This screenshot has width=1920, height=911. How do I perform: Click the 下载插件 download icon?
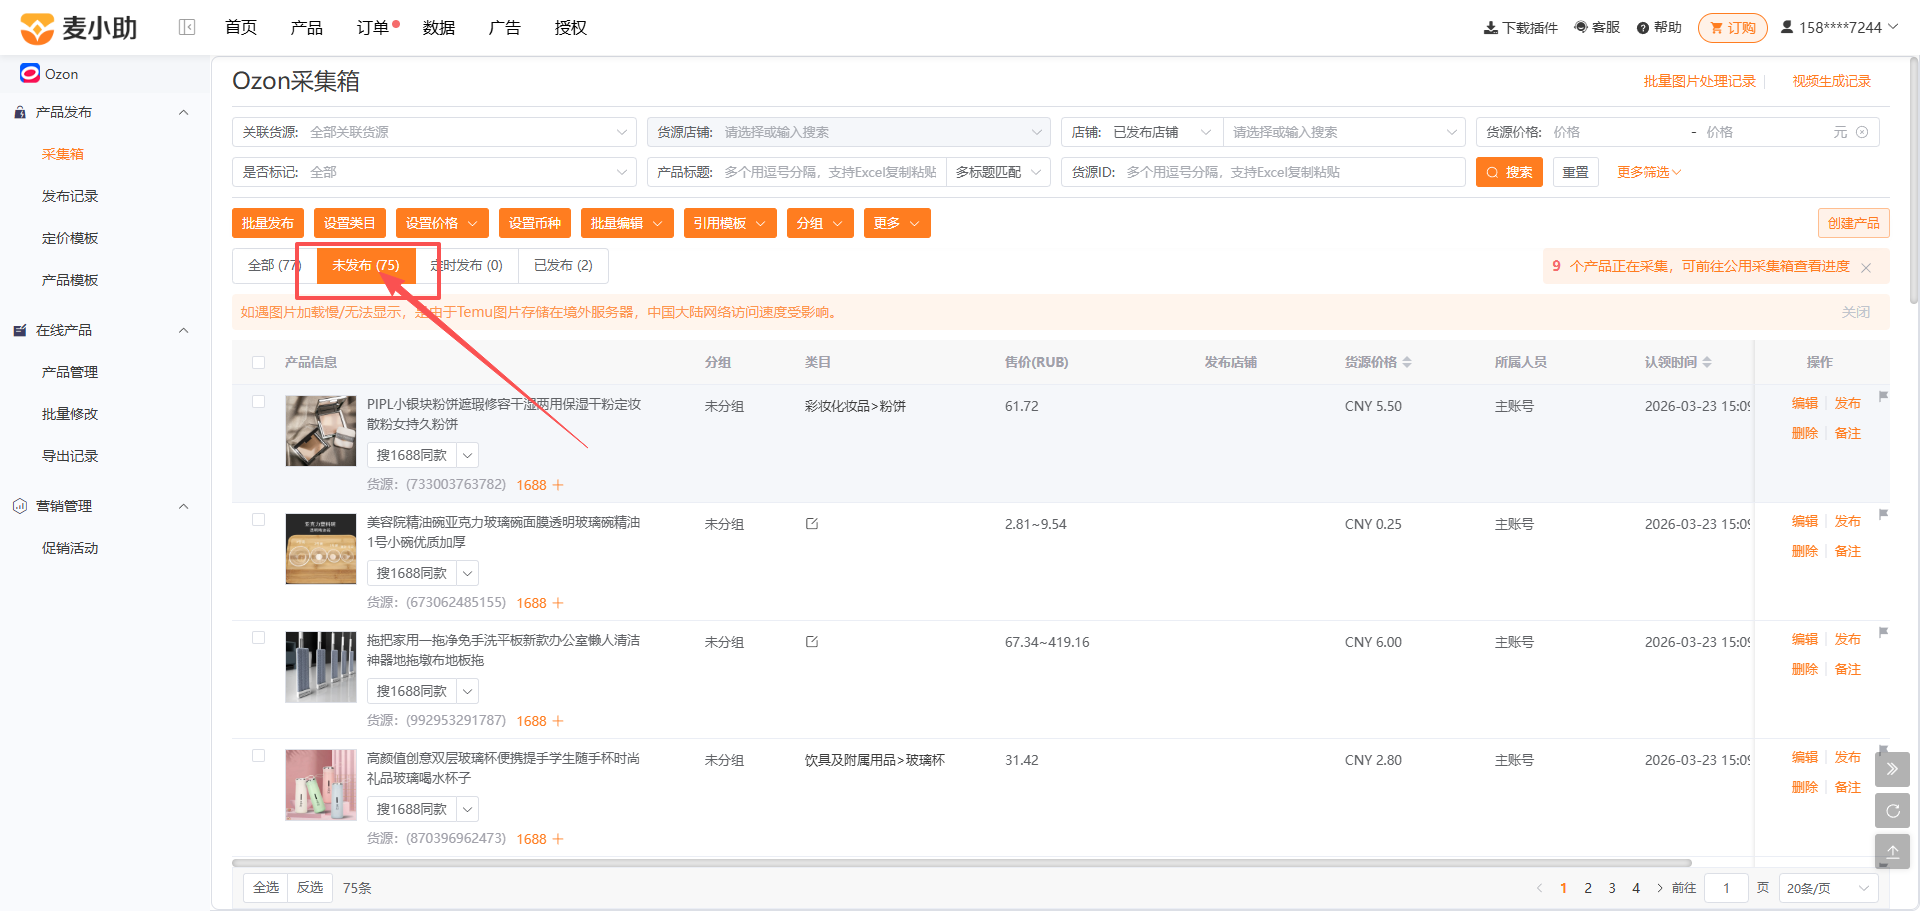(1491, 28)
